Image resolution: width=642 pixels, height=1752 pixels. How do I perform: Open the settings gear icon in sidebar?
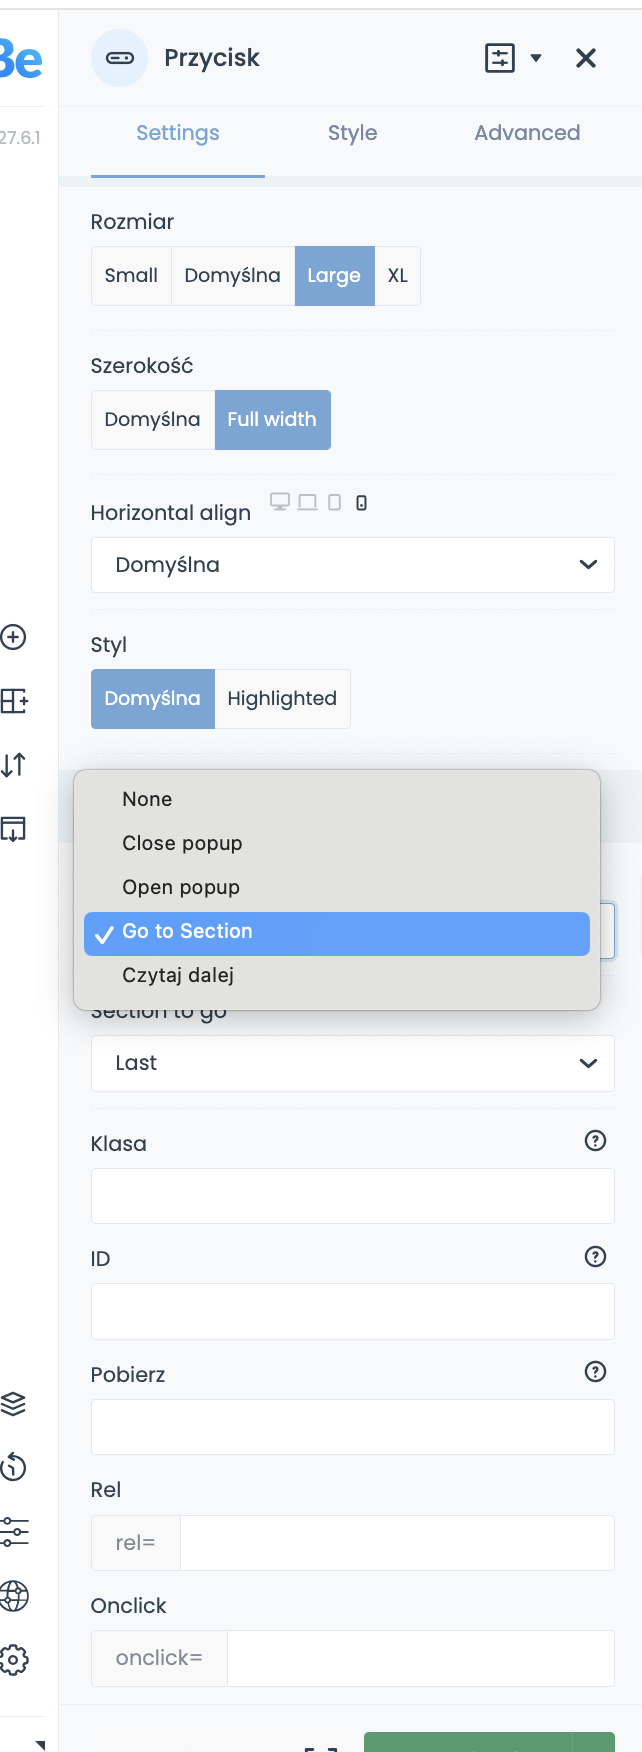(x=13, y=1660)
